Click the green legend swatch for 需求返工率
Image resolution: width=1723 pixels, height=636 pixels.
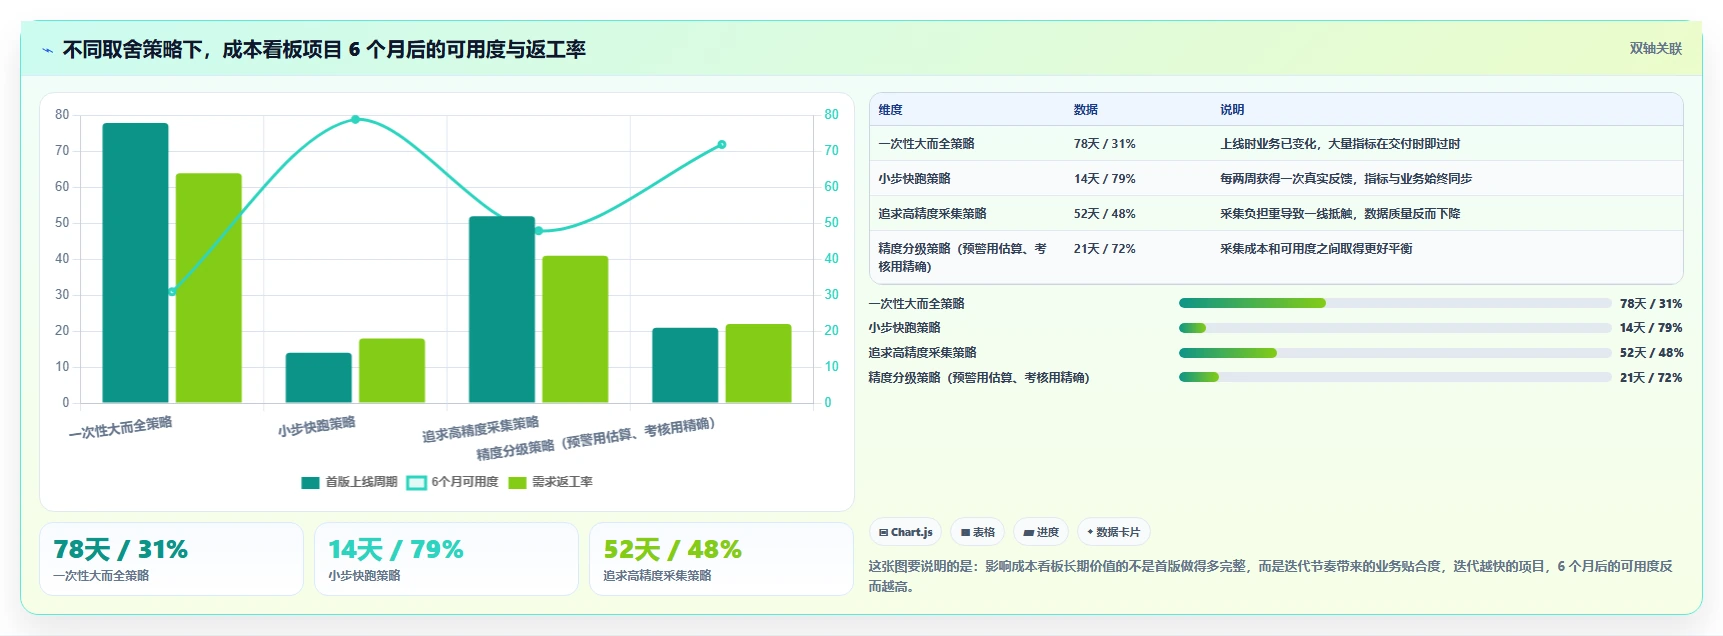click(x=517, y=482)
